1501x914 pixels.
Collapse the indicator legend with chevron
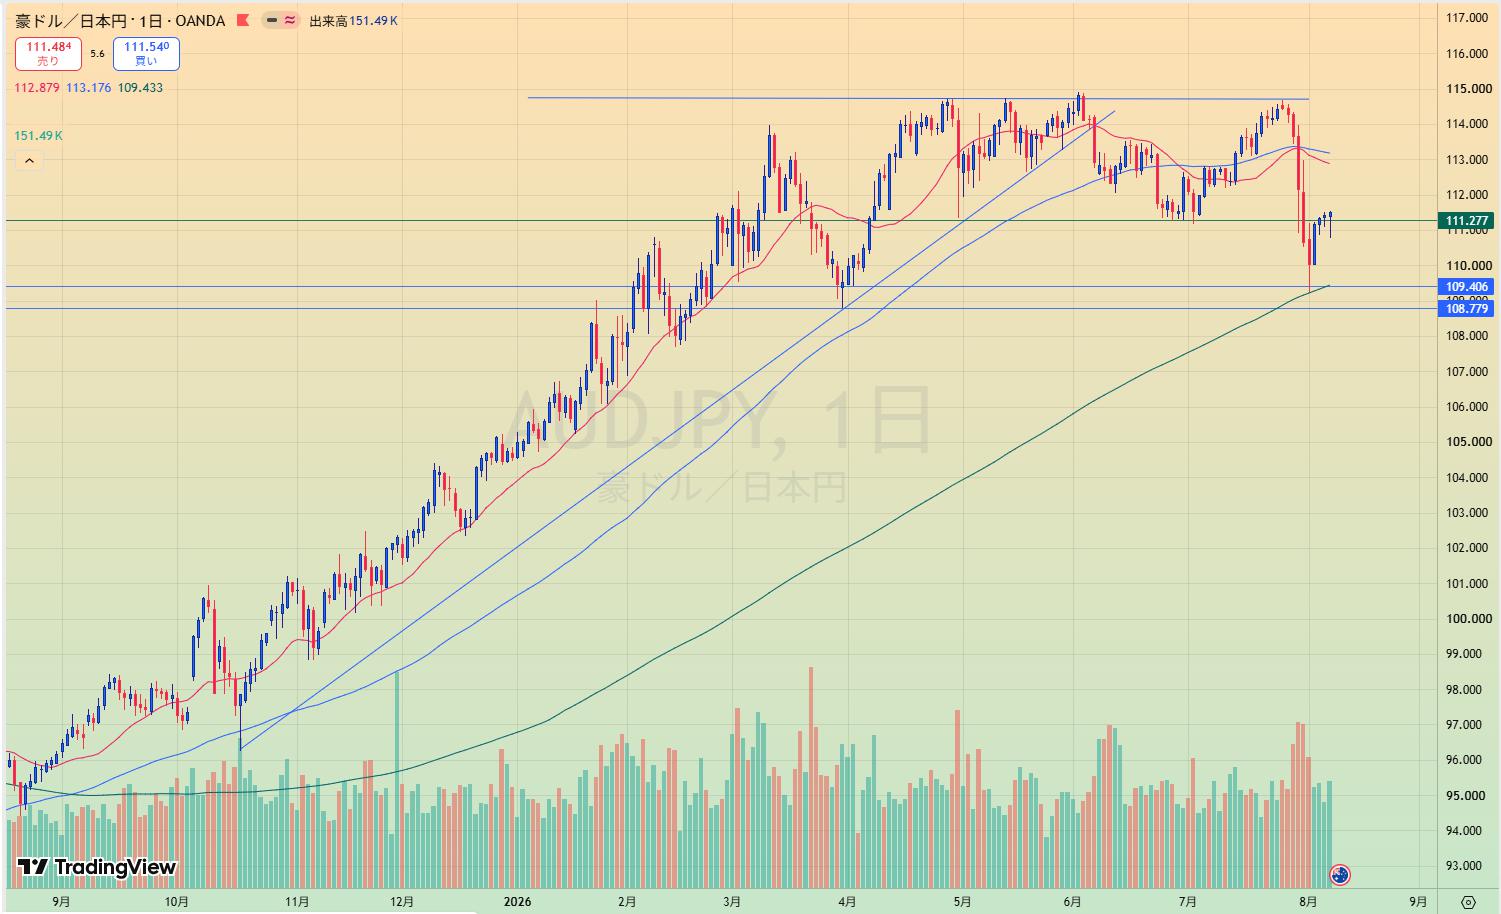click(x=29, y=161)
